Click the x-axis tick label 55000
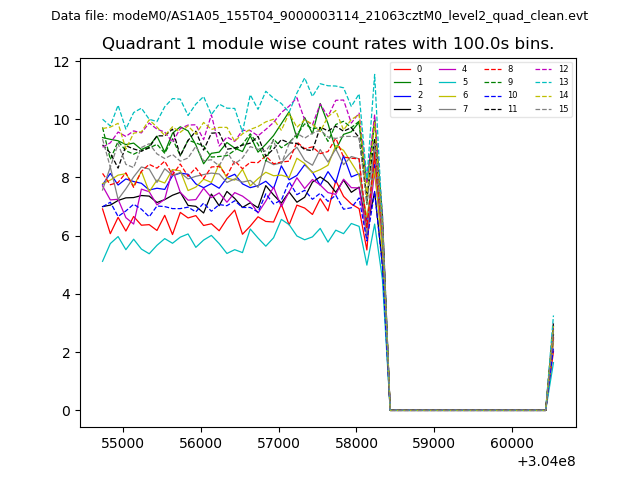Screen dimensions: 640x480 pyautogui.click(x=124, y=441)
